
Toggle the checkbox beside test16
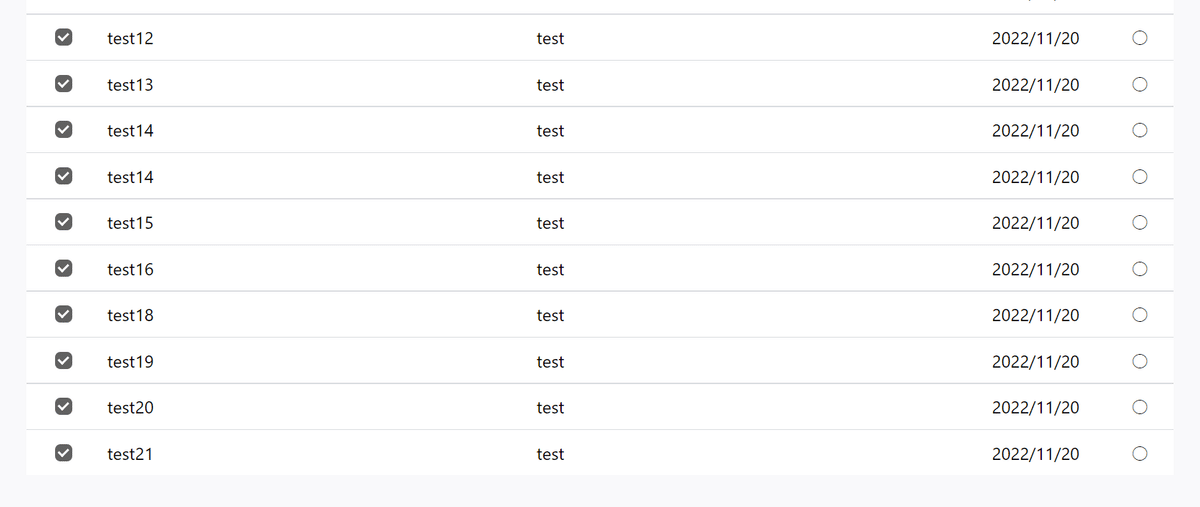tap(63, 268)
